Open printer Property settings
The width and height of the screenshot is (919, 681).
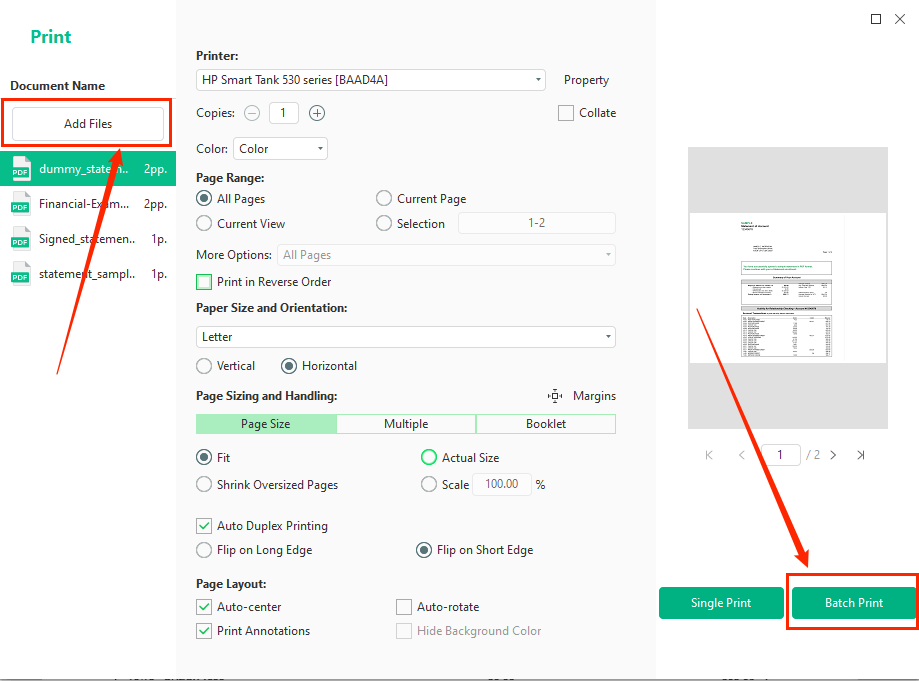pyautogui.click(x=586, y=80)
